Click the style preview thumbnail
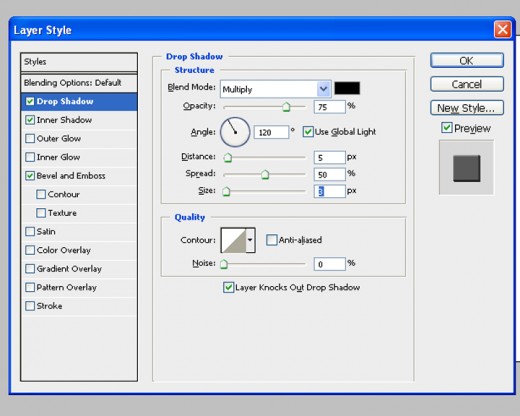Screen dimensions: 520x416 coord(466,168)
